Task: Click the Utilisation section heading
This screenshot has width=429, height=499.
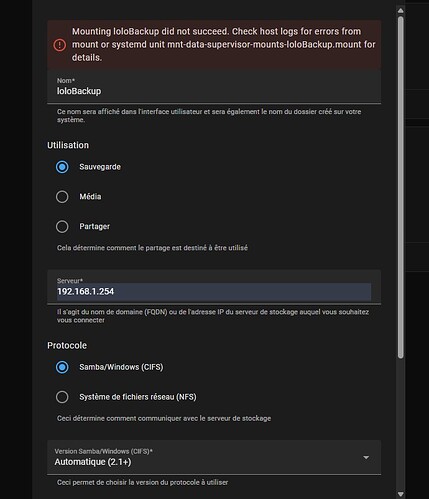Action: (x=68, y=145)
